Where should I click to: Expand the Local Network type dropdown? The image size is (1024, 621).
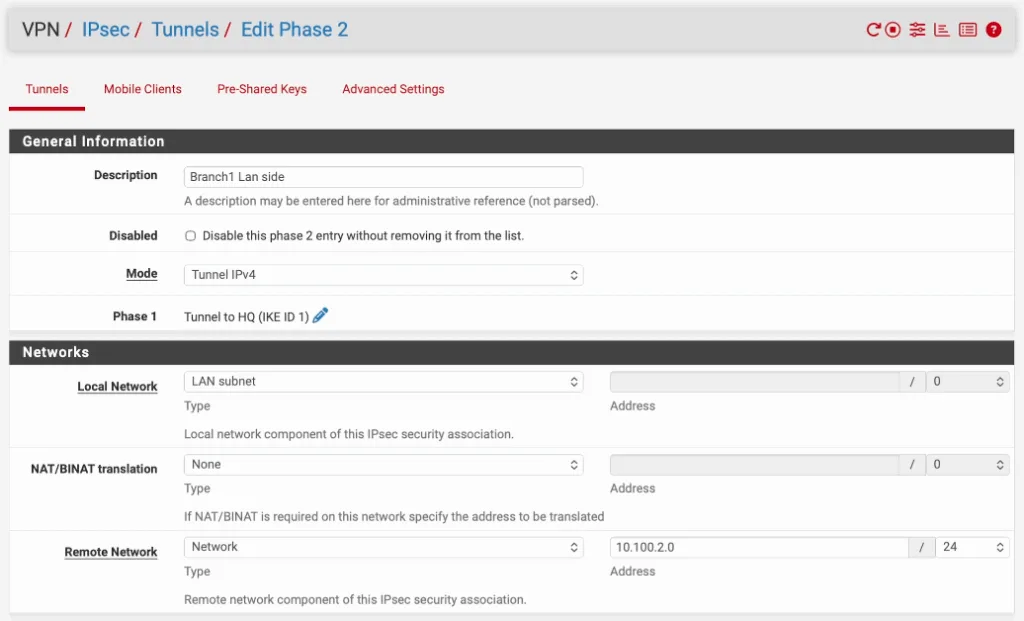click(383, 381)
